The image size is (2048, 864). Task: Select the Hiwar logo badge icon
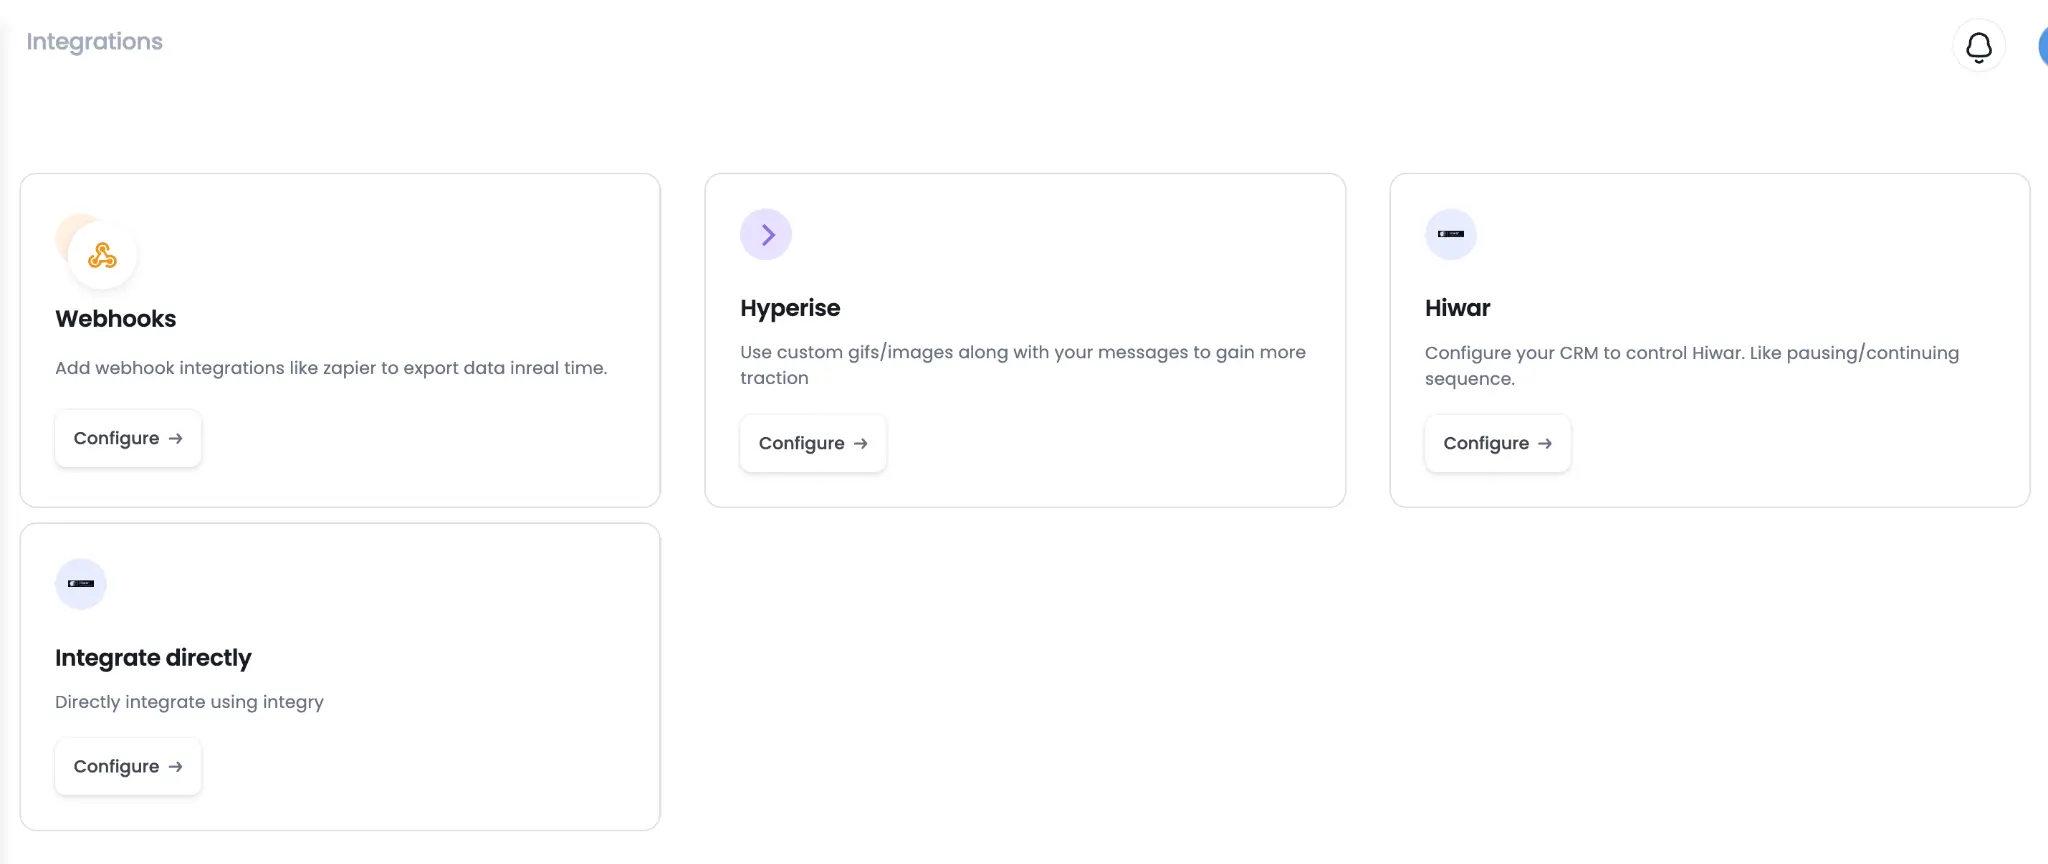(1451, 234)
